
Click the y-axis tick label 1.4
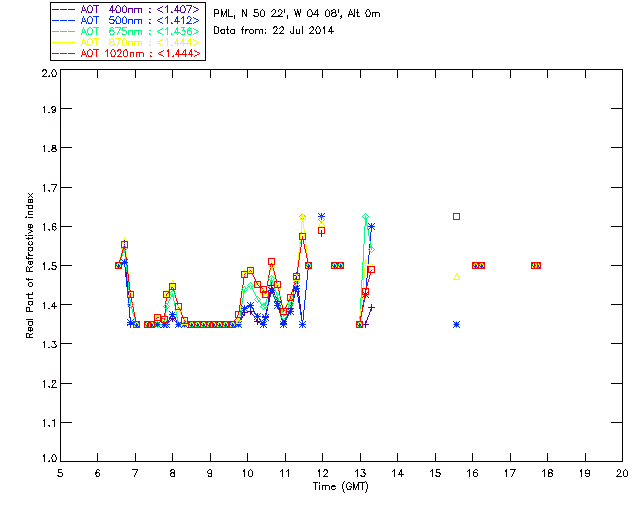coord(49,305)
